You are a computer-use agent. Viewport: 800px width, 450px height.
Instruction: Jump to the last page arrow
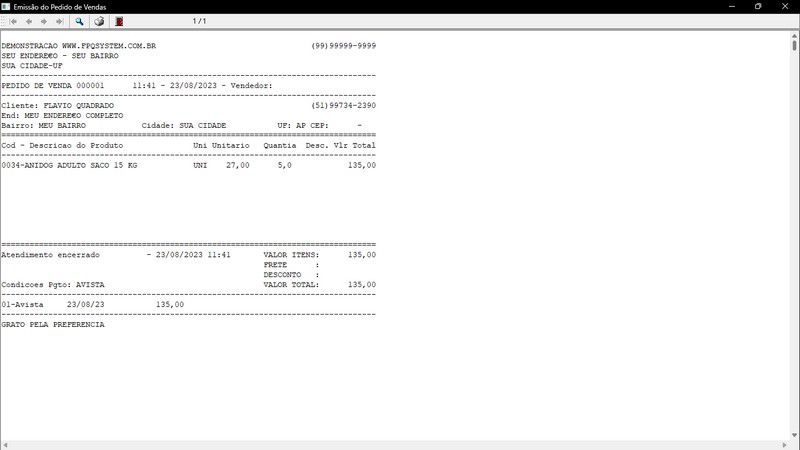[60, 21]
